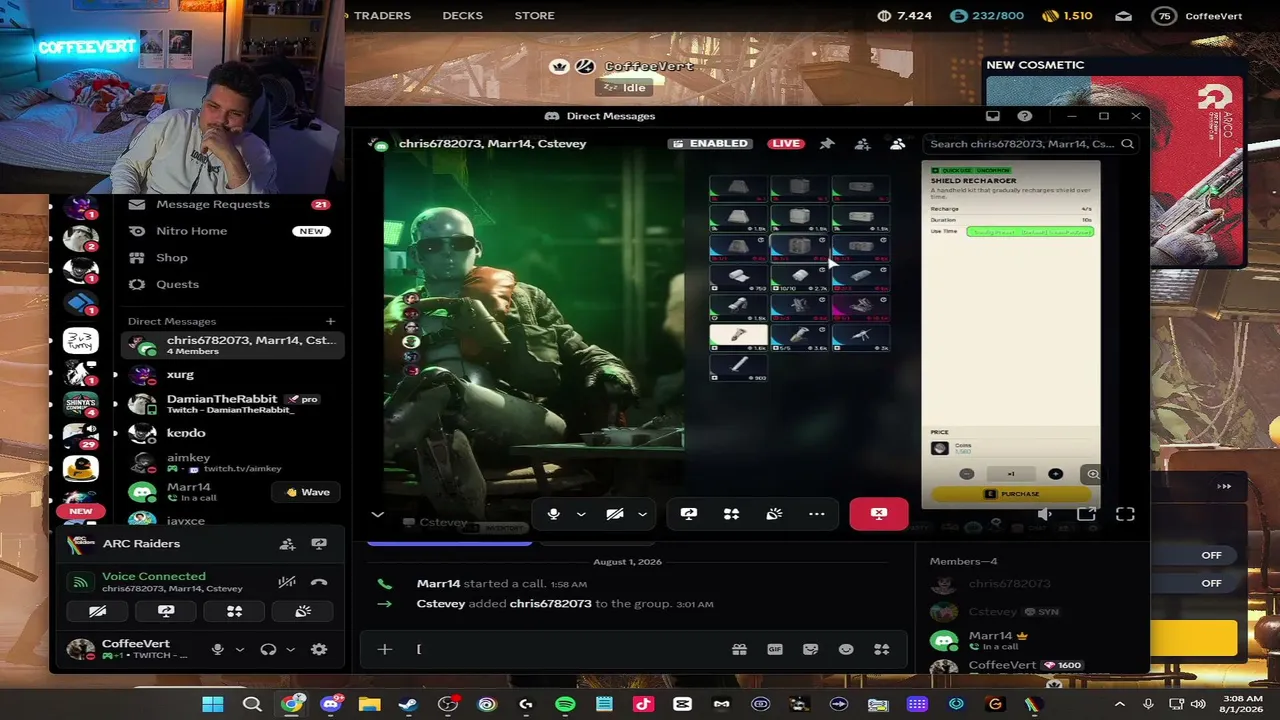Click the LIVE stream badge

click(x=786, y=143)
